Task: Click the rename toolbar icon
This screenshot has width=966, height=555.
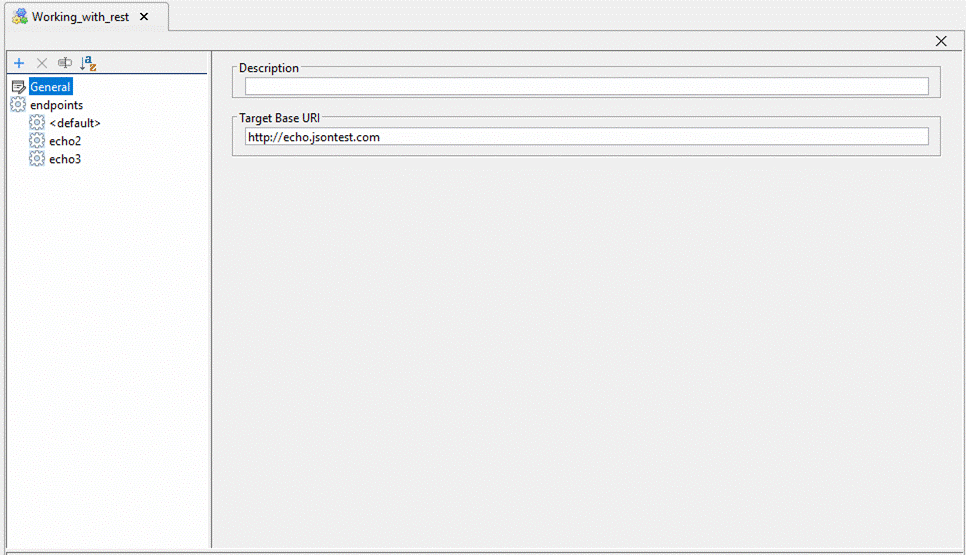Action: point(65,63)
